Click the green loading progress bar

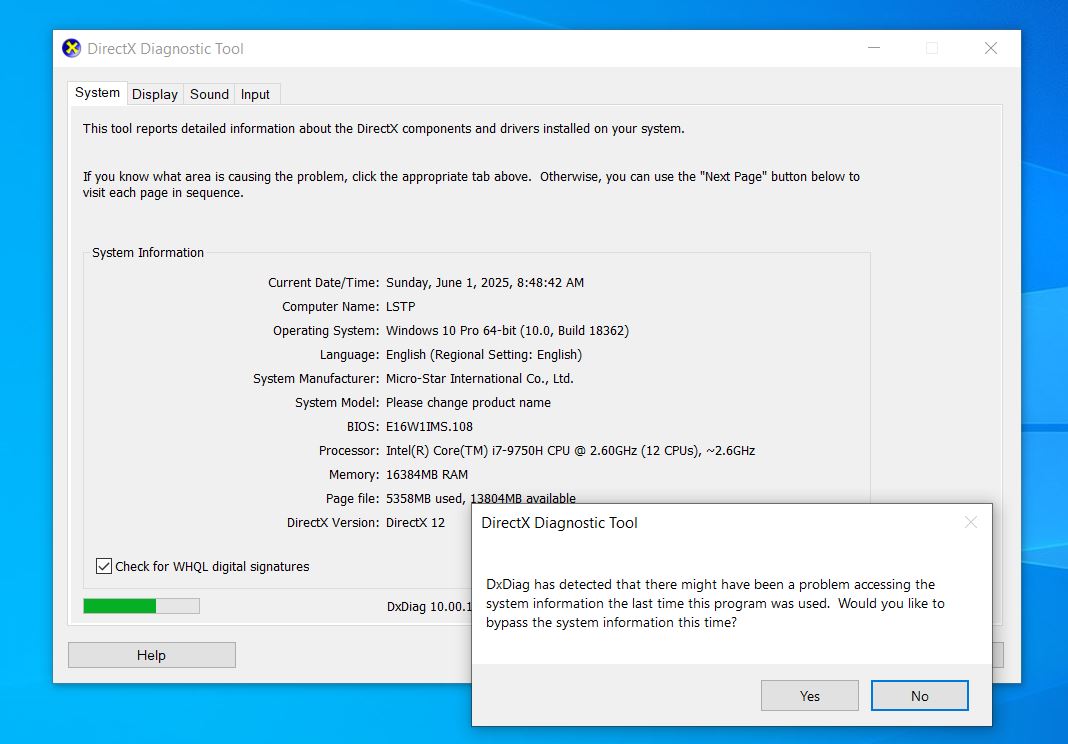(x=141, y=606)
